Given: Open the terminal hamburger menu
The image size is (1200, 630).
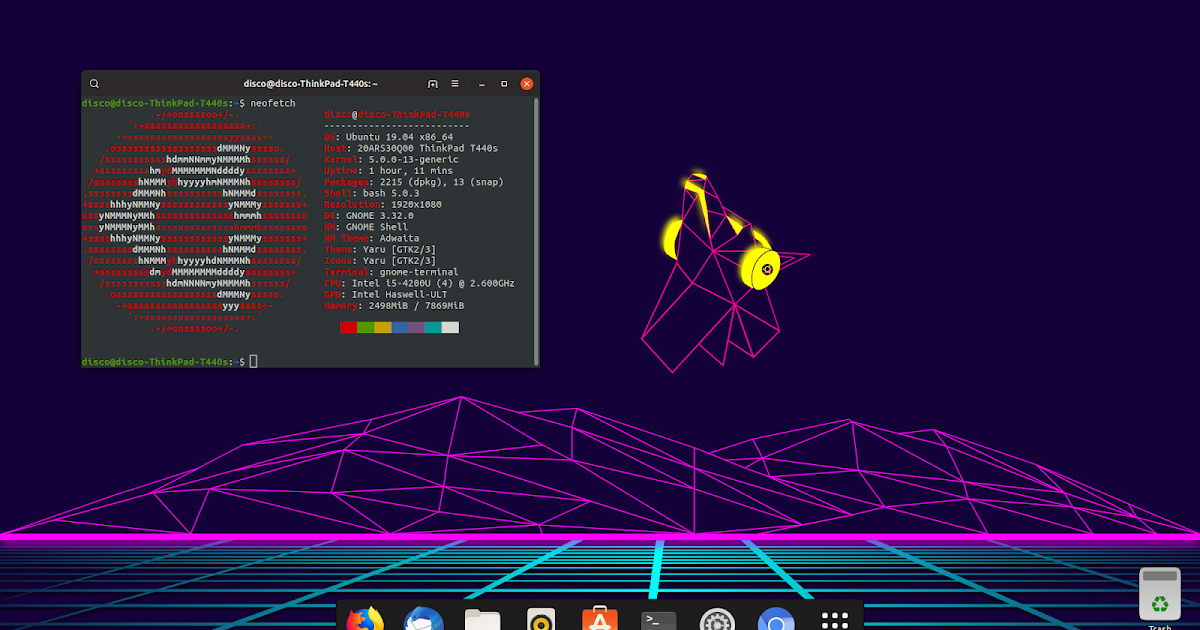Looking at the screenshot, I should tap(454, 83).
